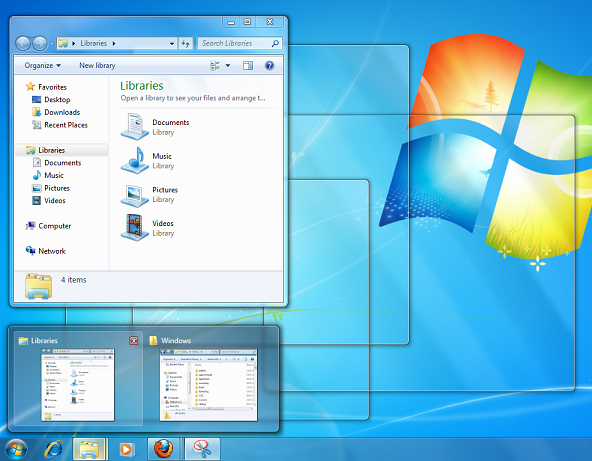This screenshot has width=592, height=461.
Task: Select the Libraries segment in the address bar
Action: tap(94, 43)
